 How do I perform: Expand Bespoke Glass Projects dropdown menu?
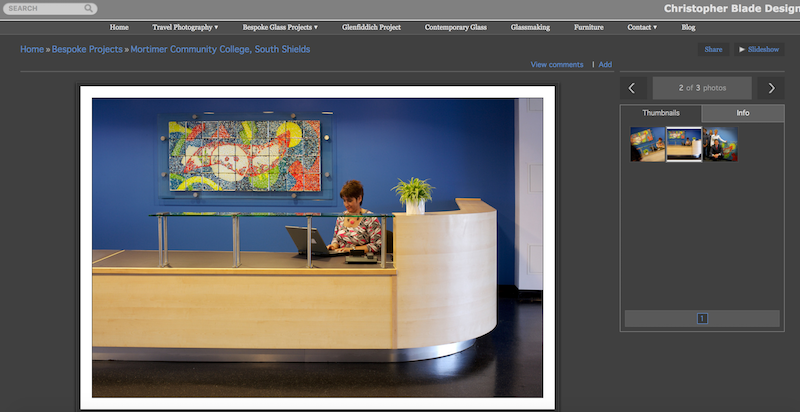click(280, 27)
